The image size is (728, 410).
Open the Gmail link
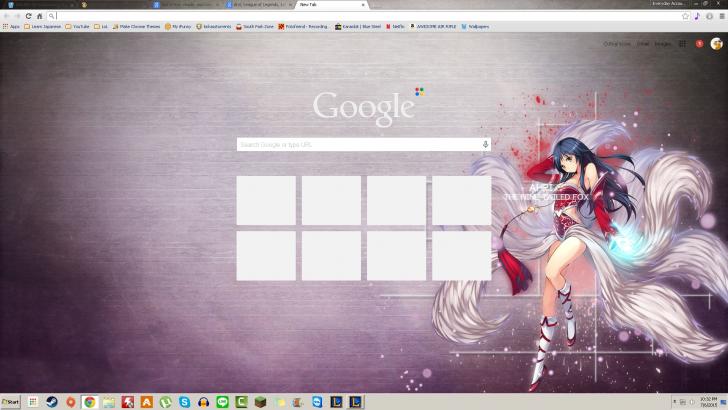(643, 44)
